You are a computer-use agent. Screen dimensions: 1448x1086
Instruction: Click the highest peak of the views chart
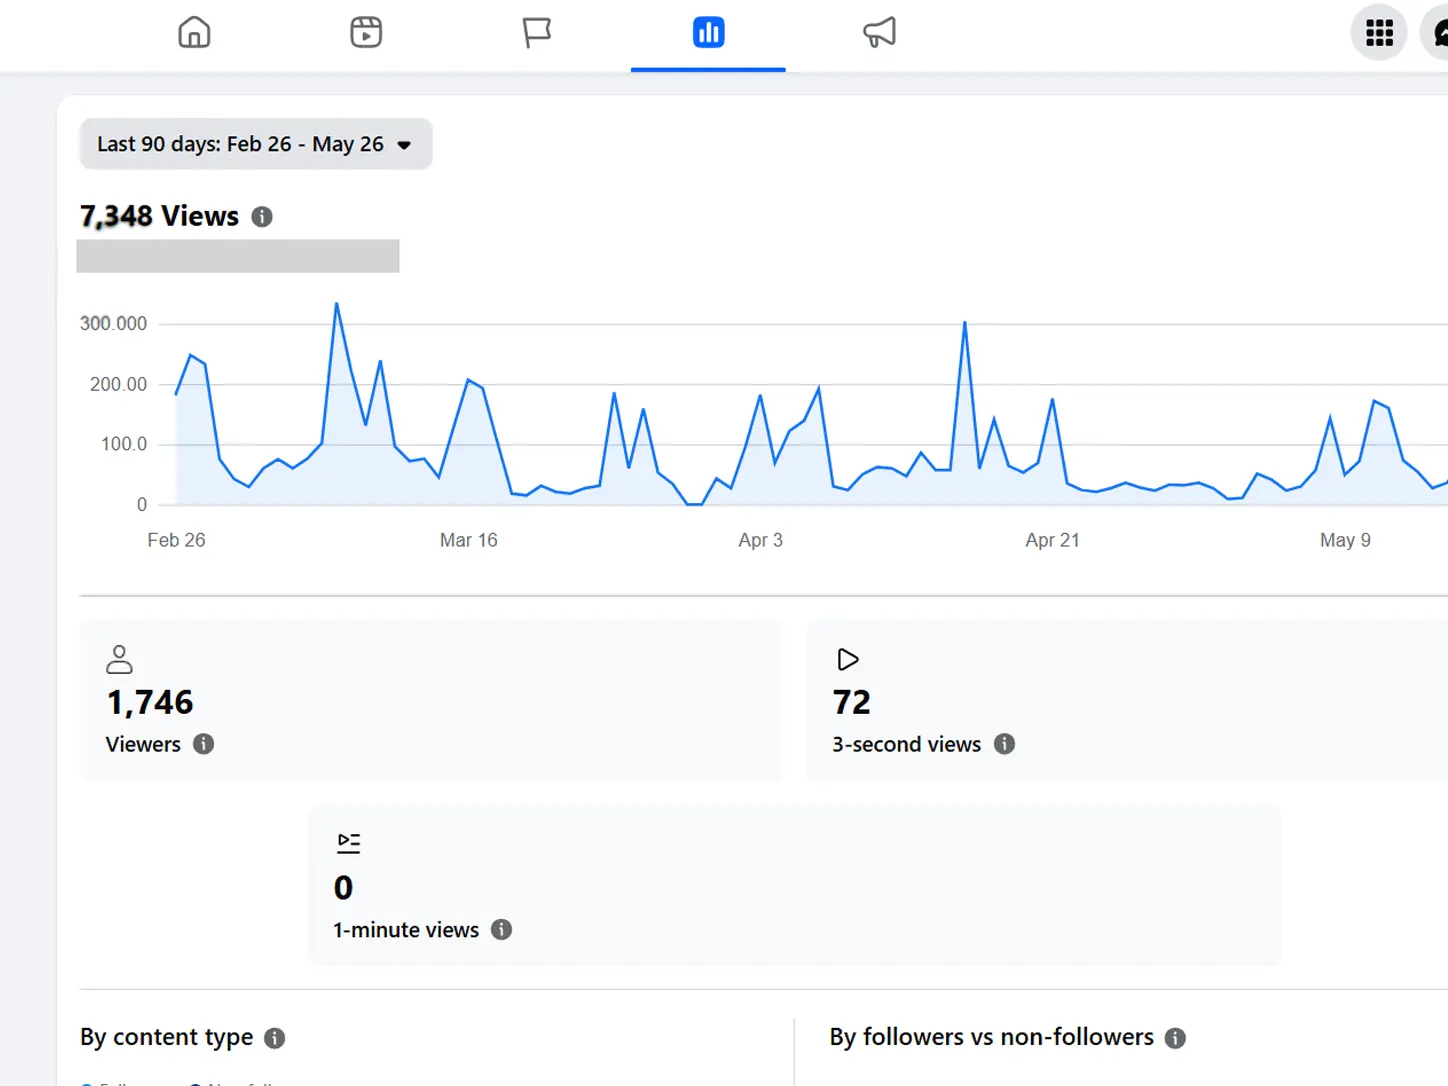point(337,304)
